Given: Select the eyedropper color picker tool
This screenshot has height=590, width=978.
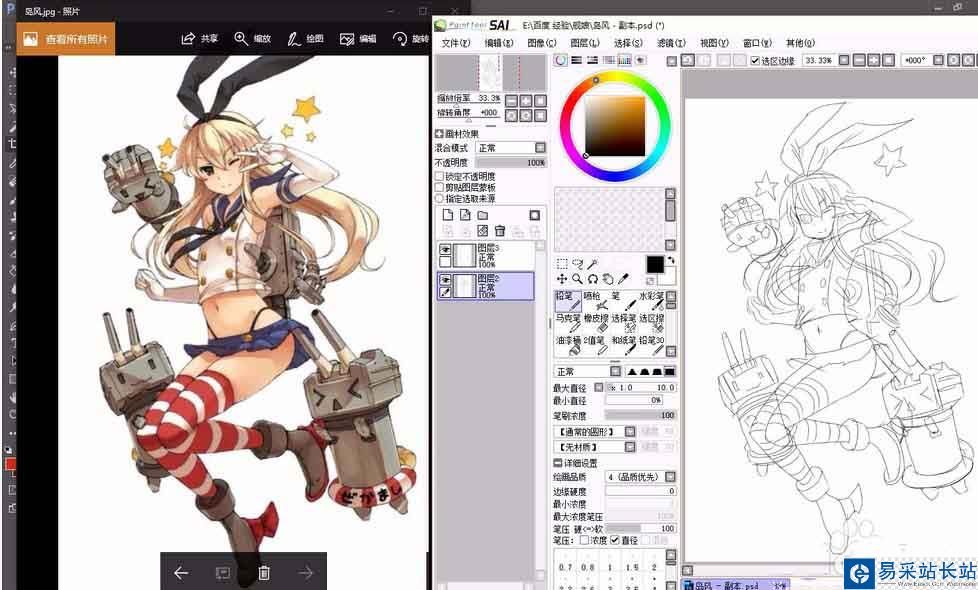Looking at the screenshot, I should tap(622, 279).
